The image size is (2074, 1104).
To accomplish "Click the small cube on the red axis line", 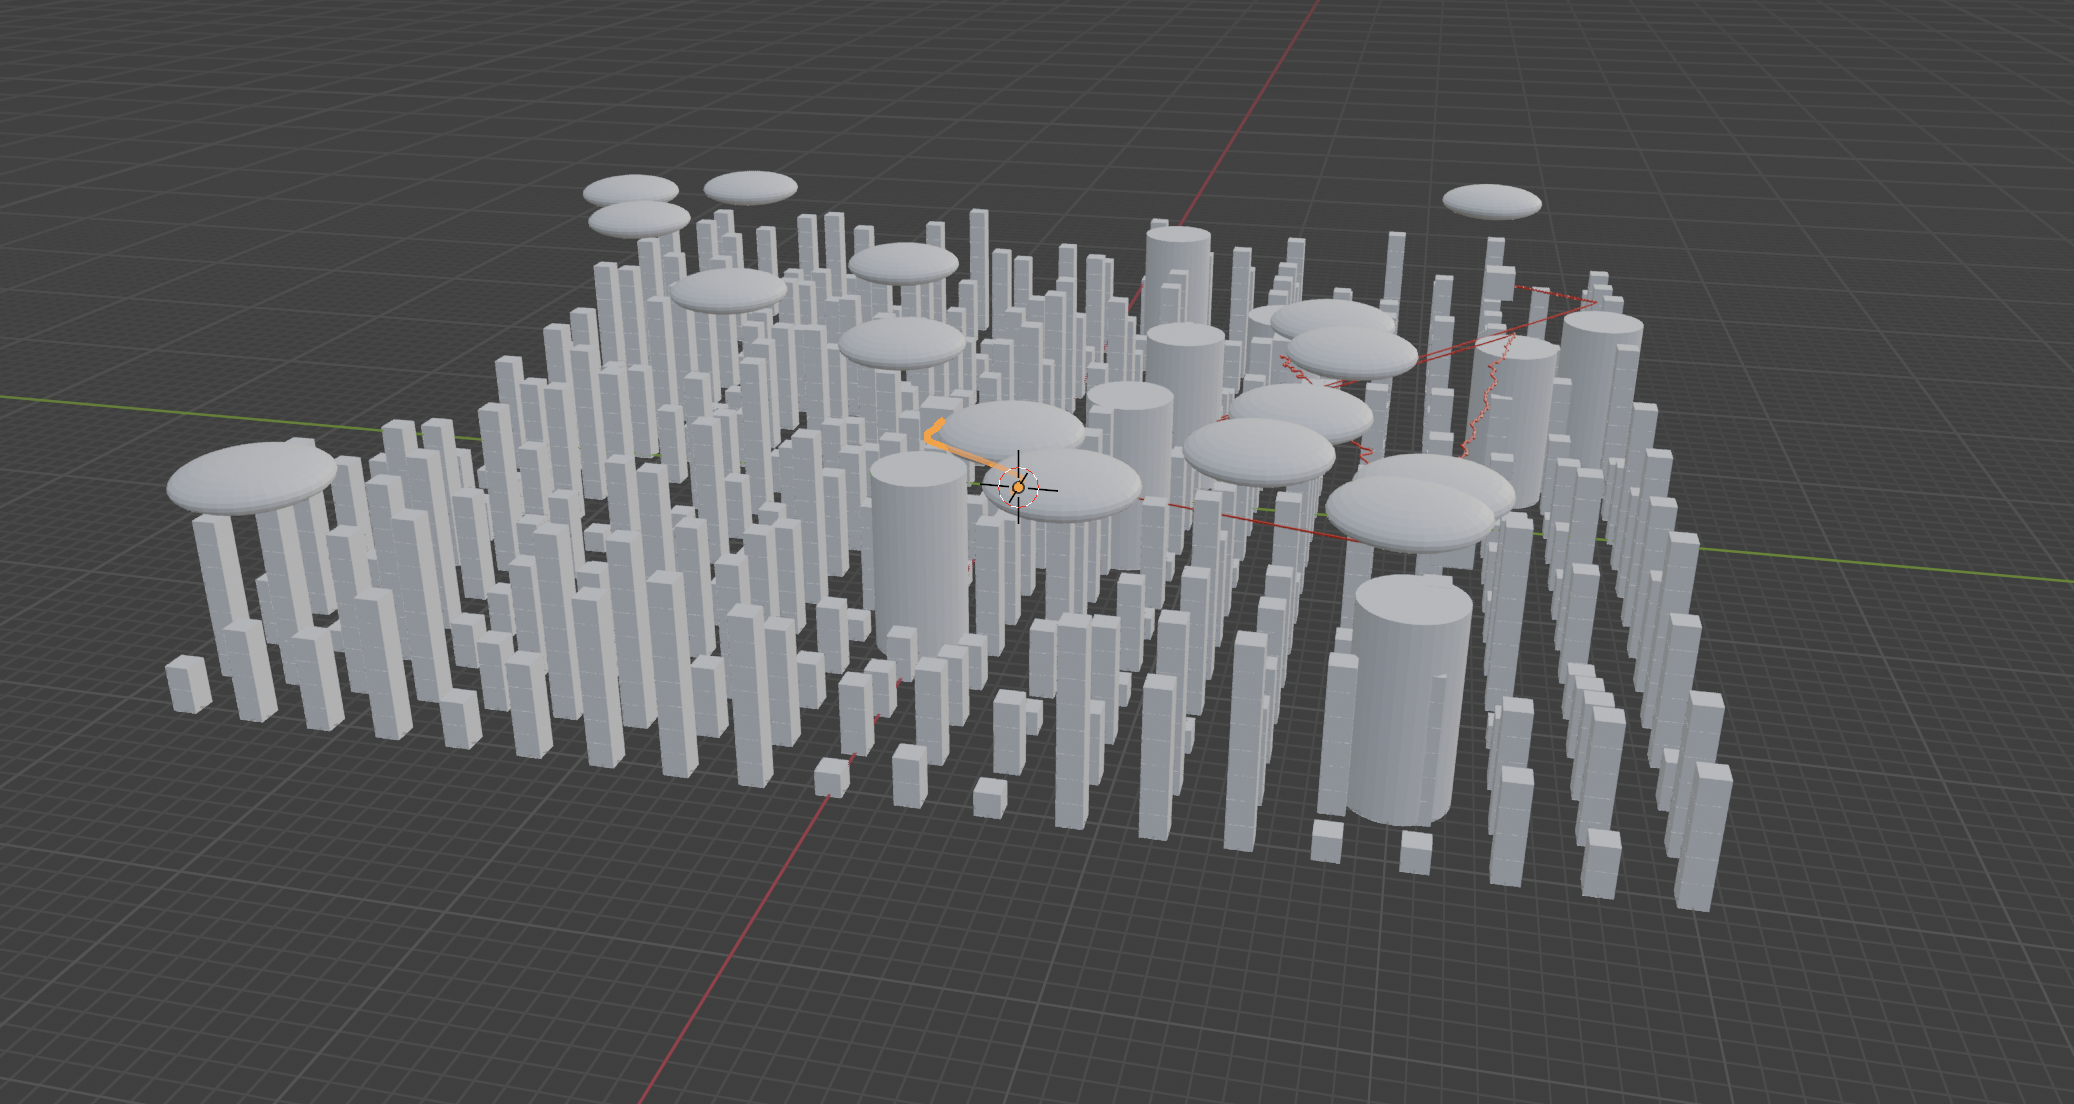I will point(831,777).
